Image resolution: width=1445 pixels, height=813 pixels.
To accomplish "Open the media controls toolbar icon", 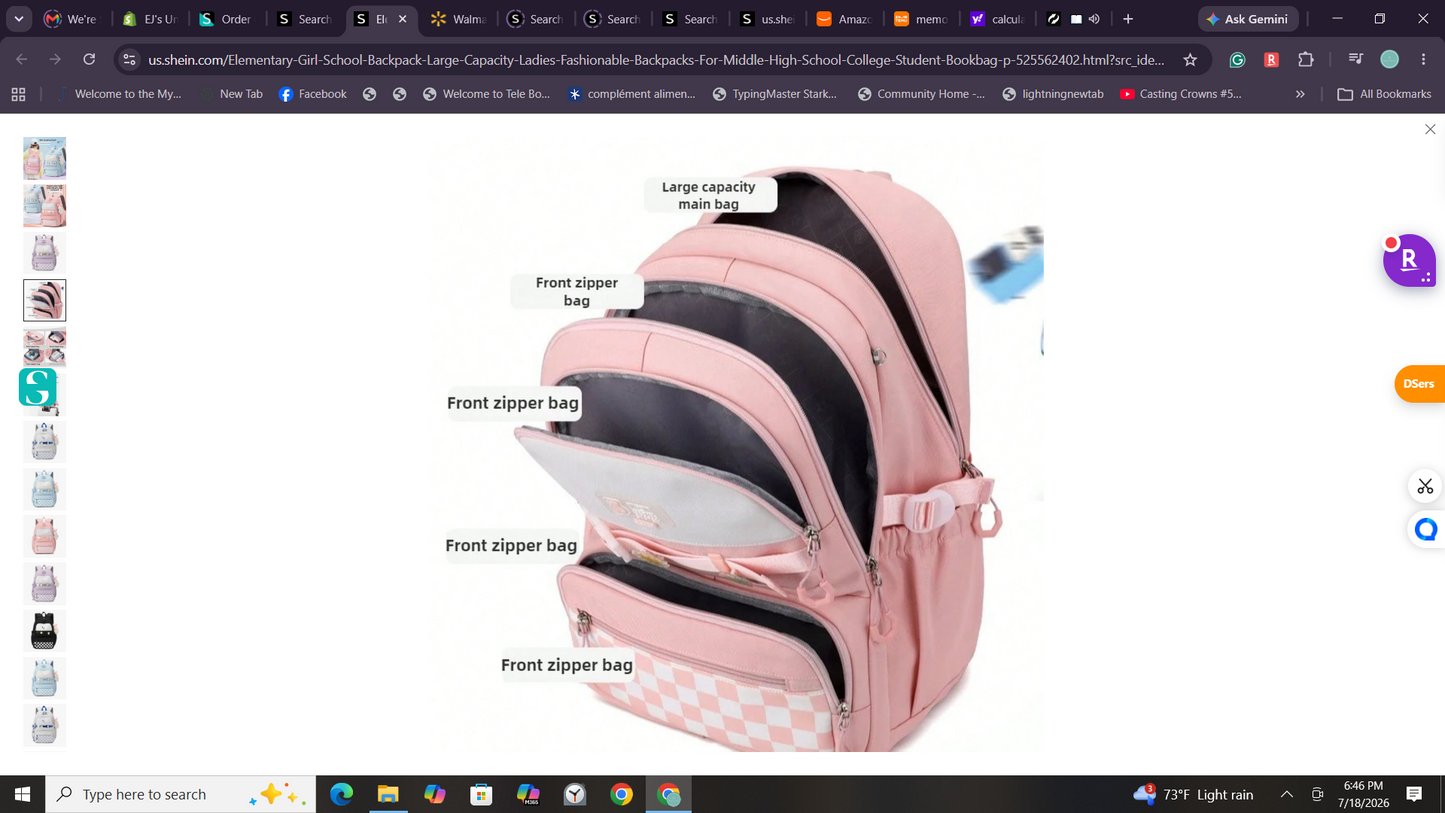I will tap(1355, 60).
